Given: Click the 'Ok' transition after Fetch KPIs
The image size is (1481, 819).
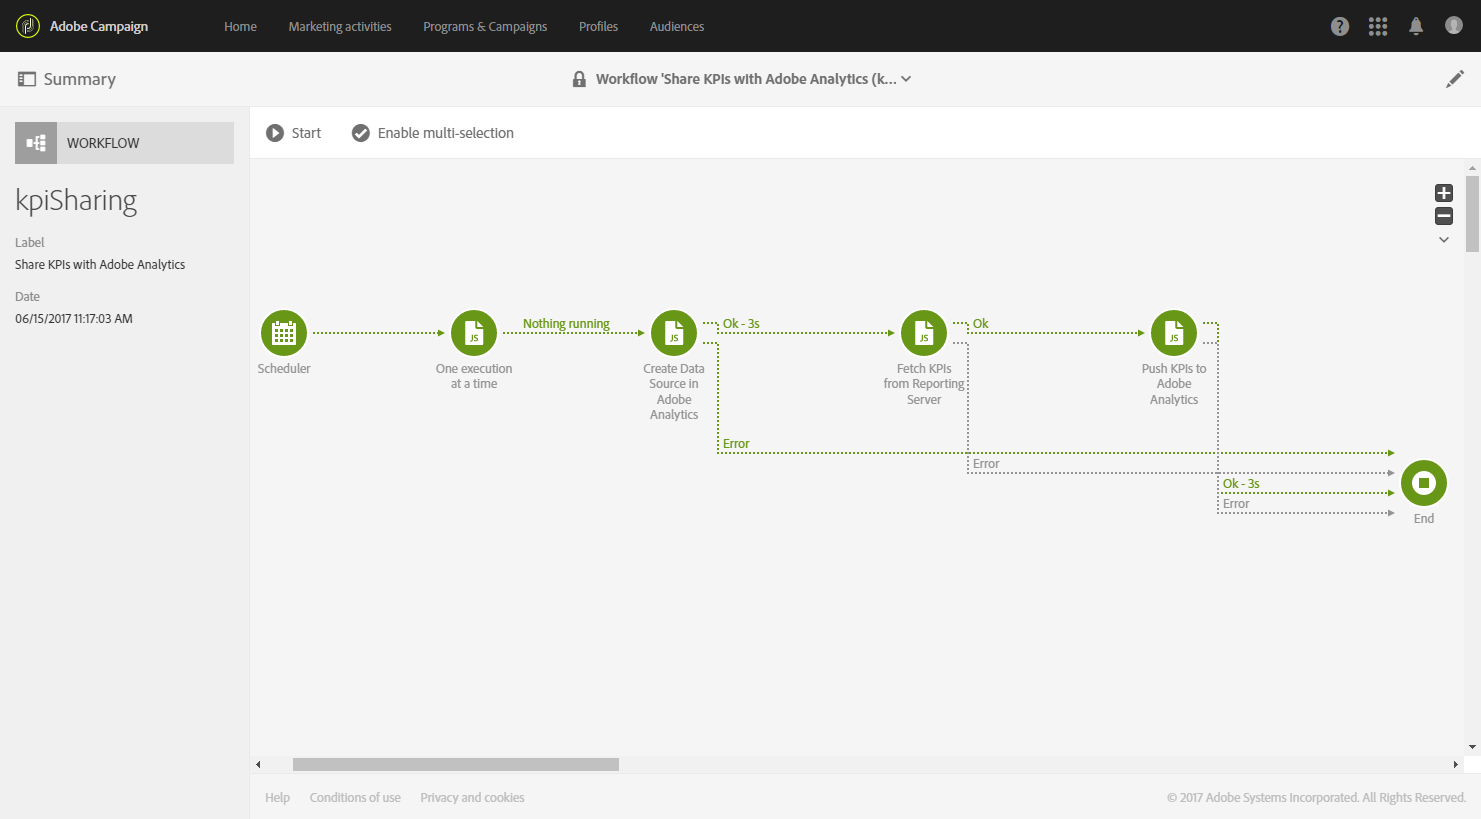Looking at the screenshot, I should tap(981, 324).
